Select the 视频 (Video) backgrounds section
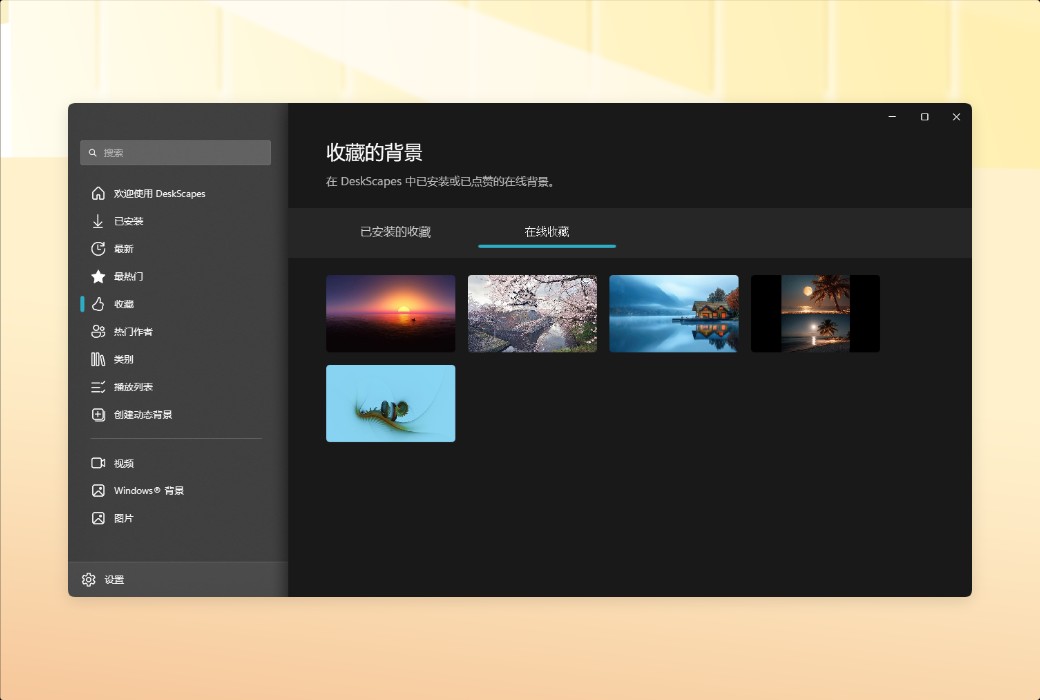The width and height of the screenshot is (1040, 700). [121, 462]
